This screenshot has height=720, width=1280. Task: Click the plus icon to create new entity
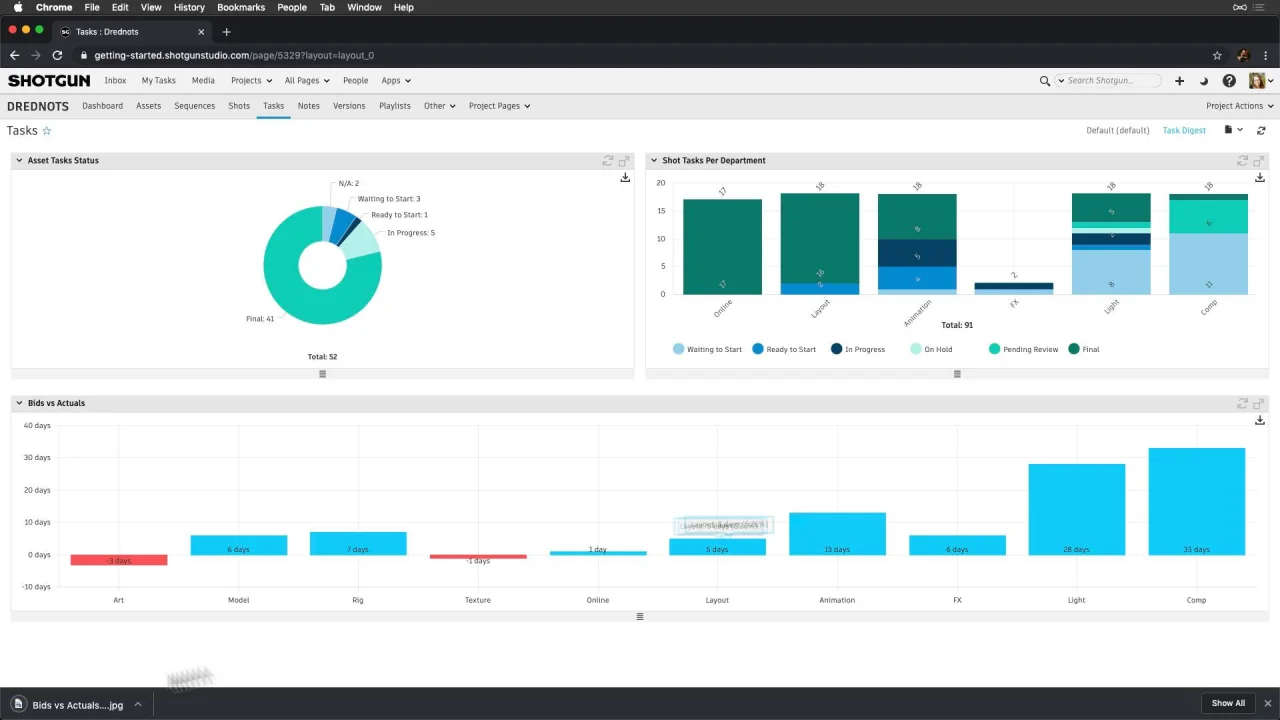(x=1179, y=81)
